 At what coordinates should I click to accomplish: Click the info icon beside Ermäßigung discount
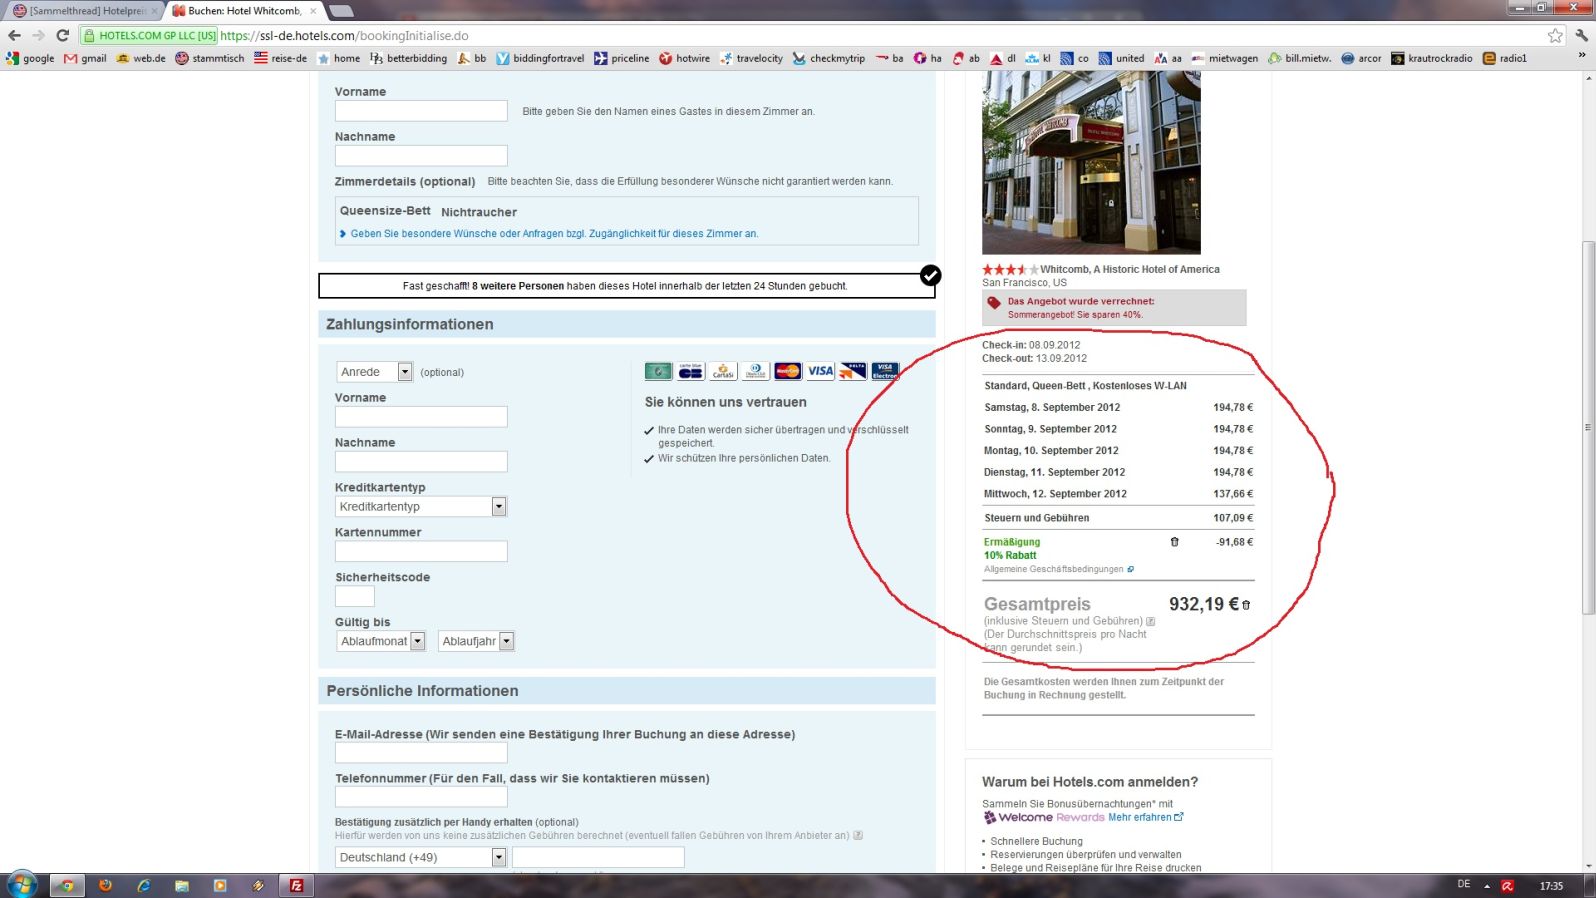(x=1174, y=542)
